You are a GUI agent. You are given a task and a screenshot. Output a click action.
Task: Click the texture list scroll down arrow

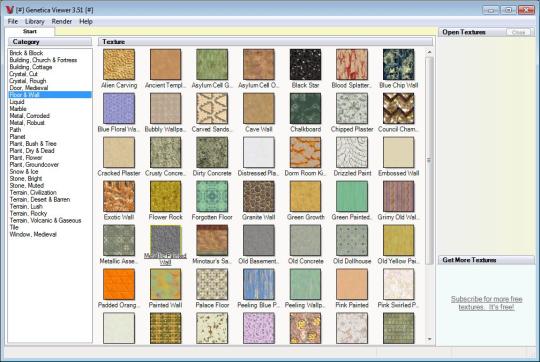coord(429,339)
